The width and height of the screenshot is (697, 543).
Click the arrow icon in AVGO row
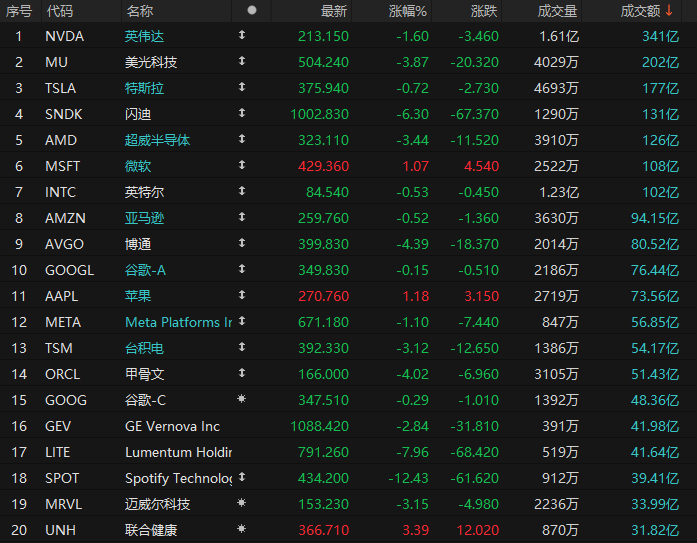click(242, 243)
